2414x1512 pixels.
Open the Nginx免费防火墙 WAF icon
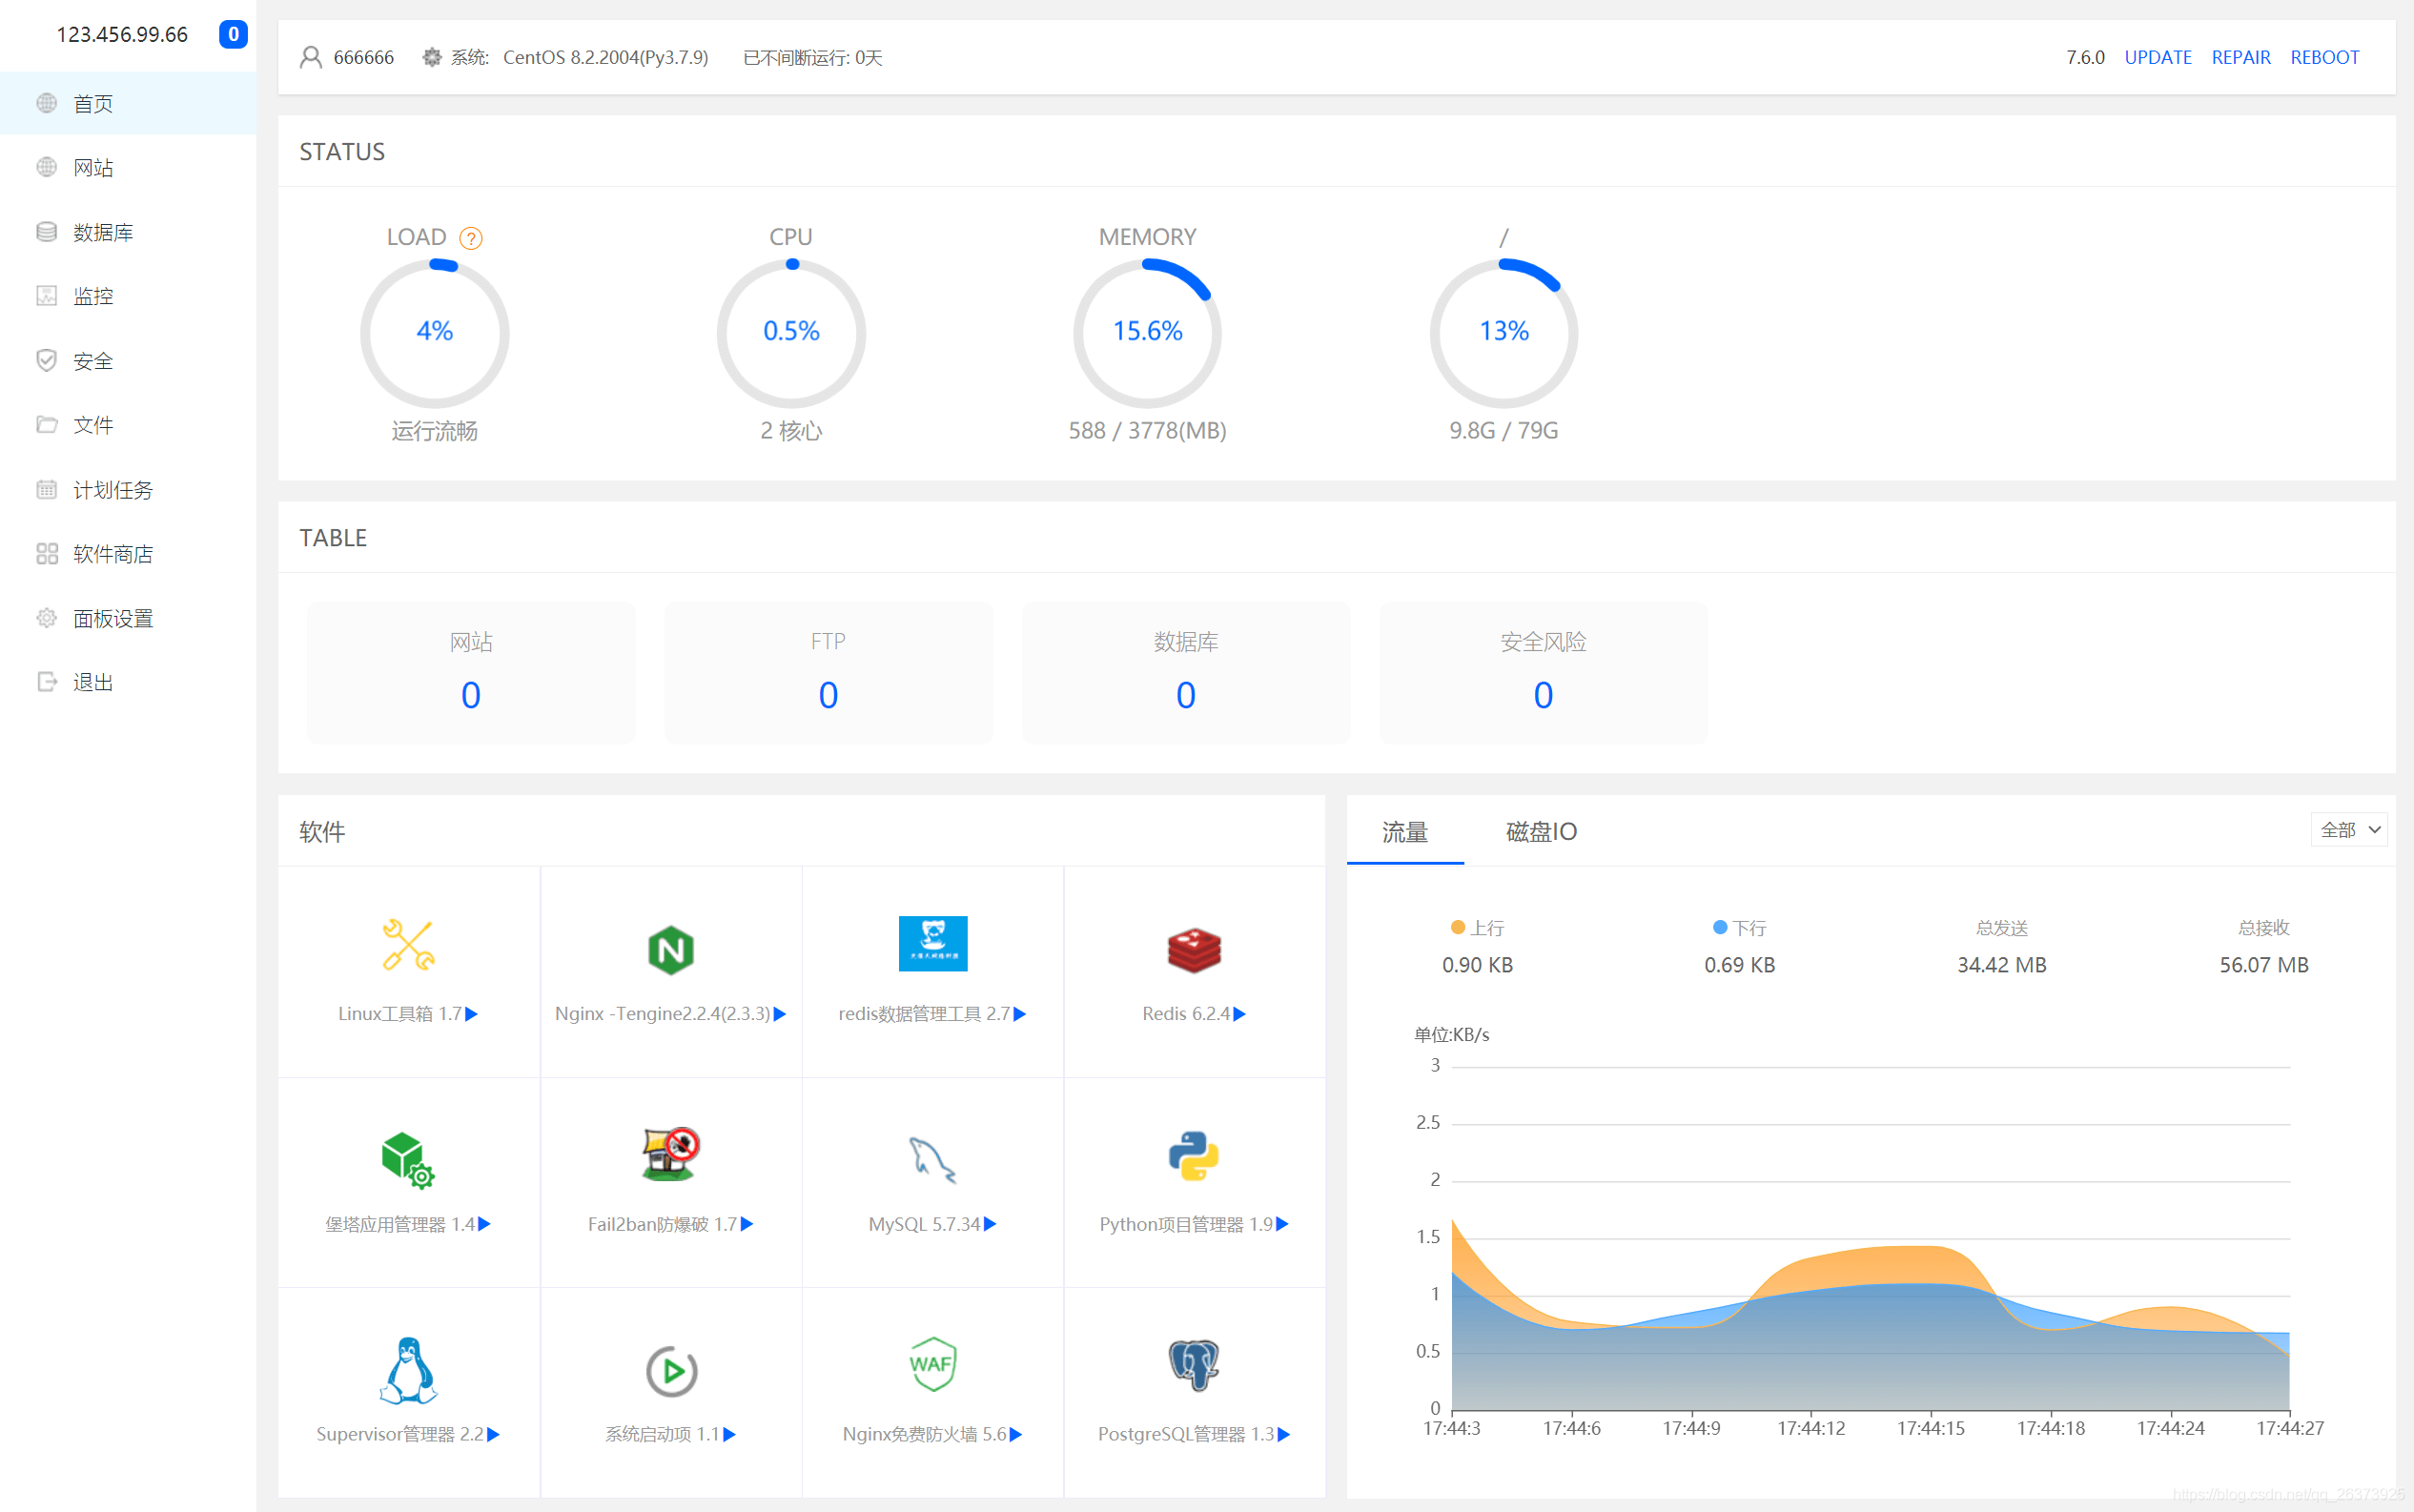(x=932, y=1364)
